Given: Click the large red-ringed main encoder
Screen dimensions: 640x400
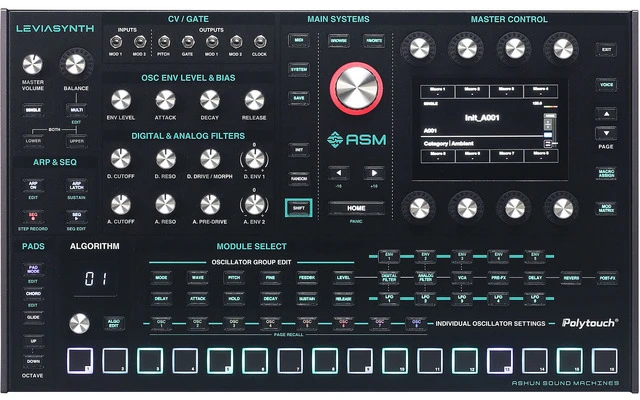Looking at the screenshot, I should point(357,89).
